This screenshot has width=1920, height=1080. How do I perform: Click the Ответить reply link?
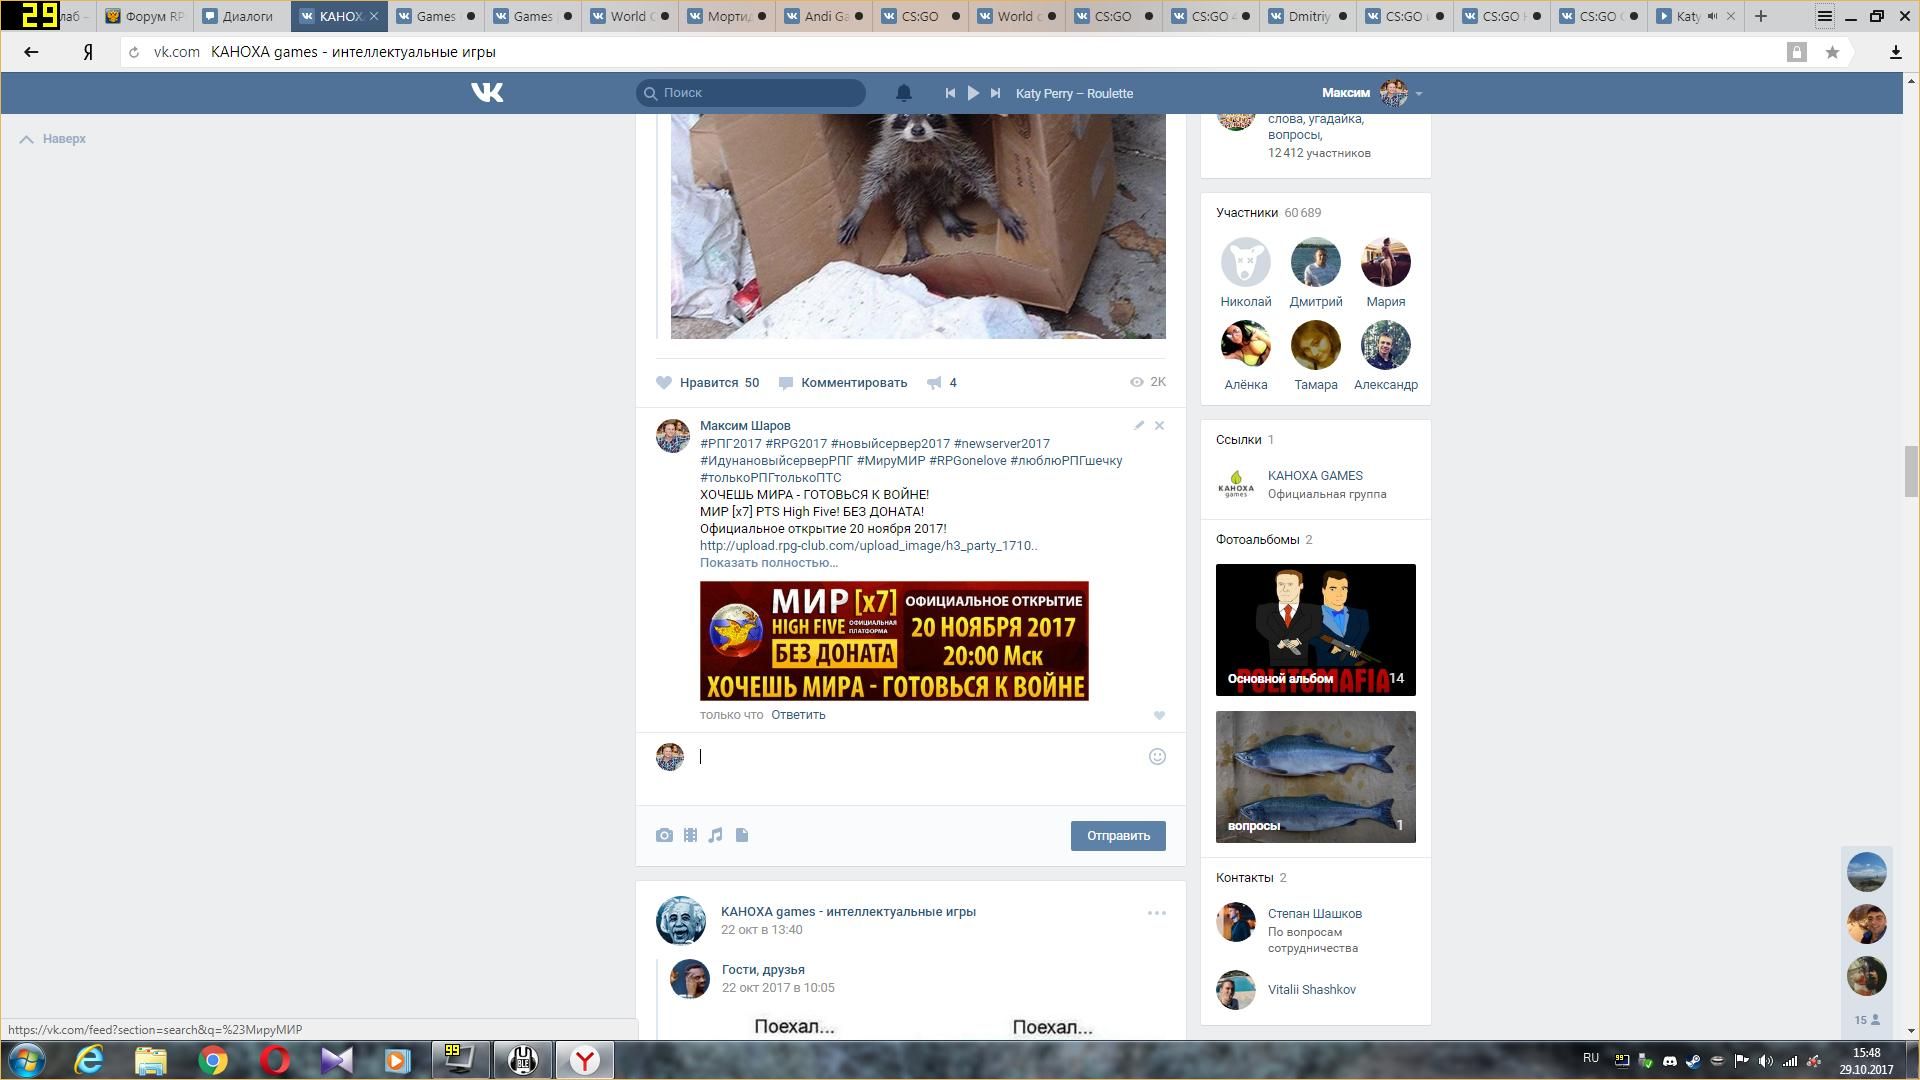coord(798,715)
